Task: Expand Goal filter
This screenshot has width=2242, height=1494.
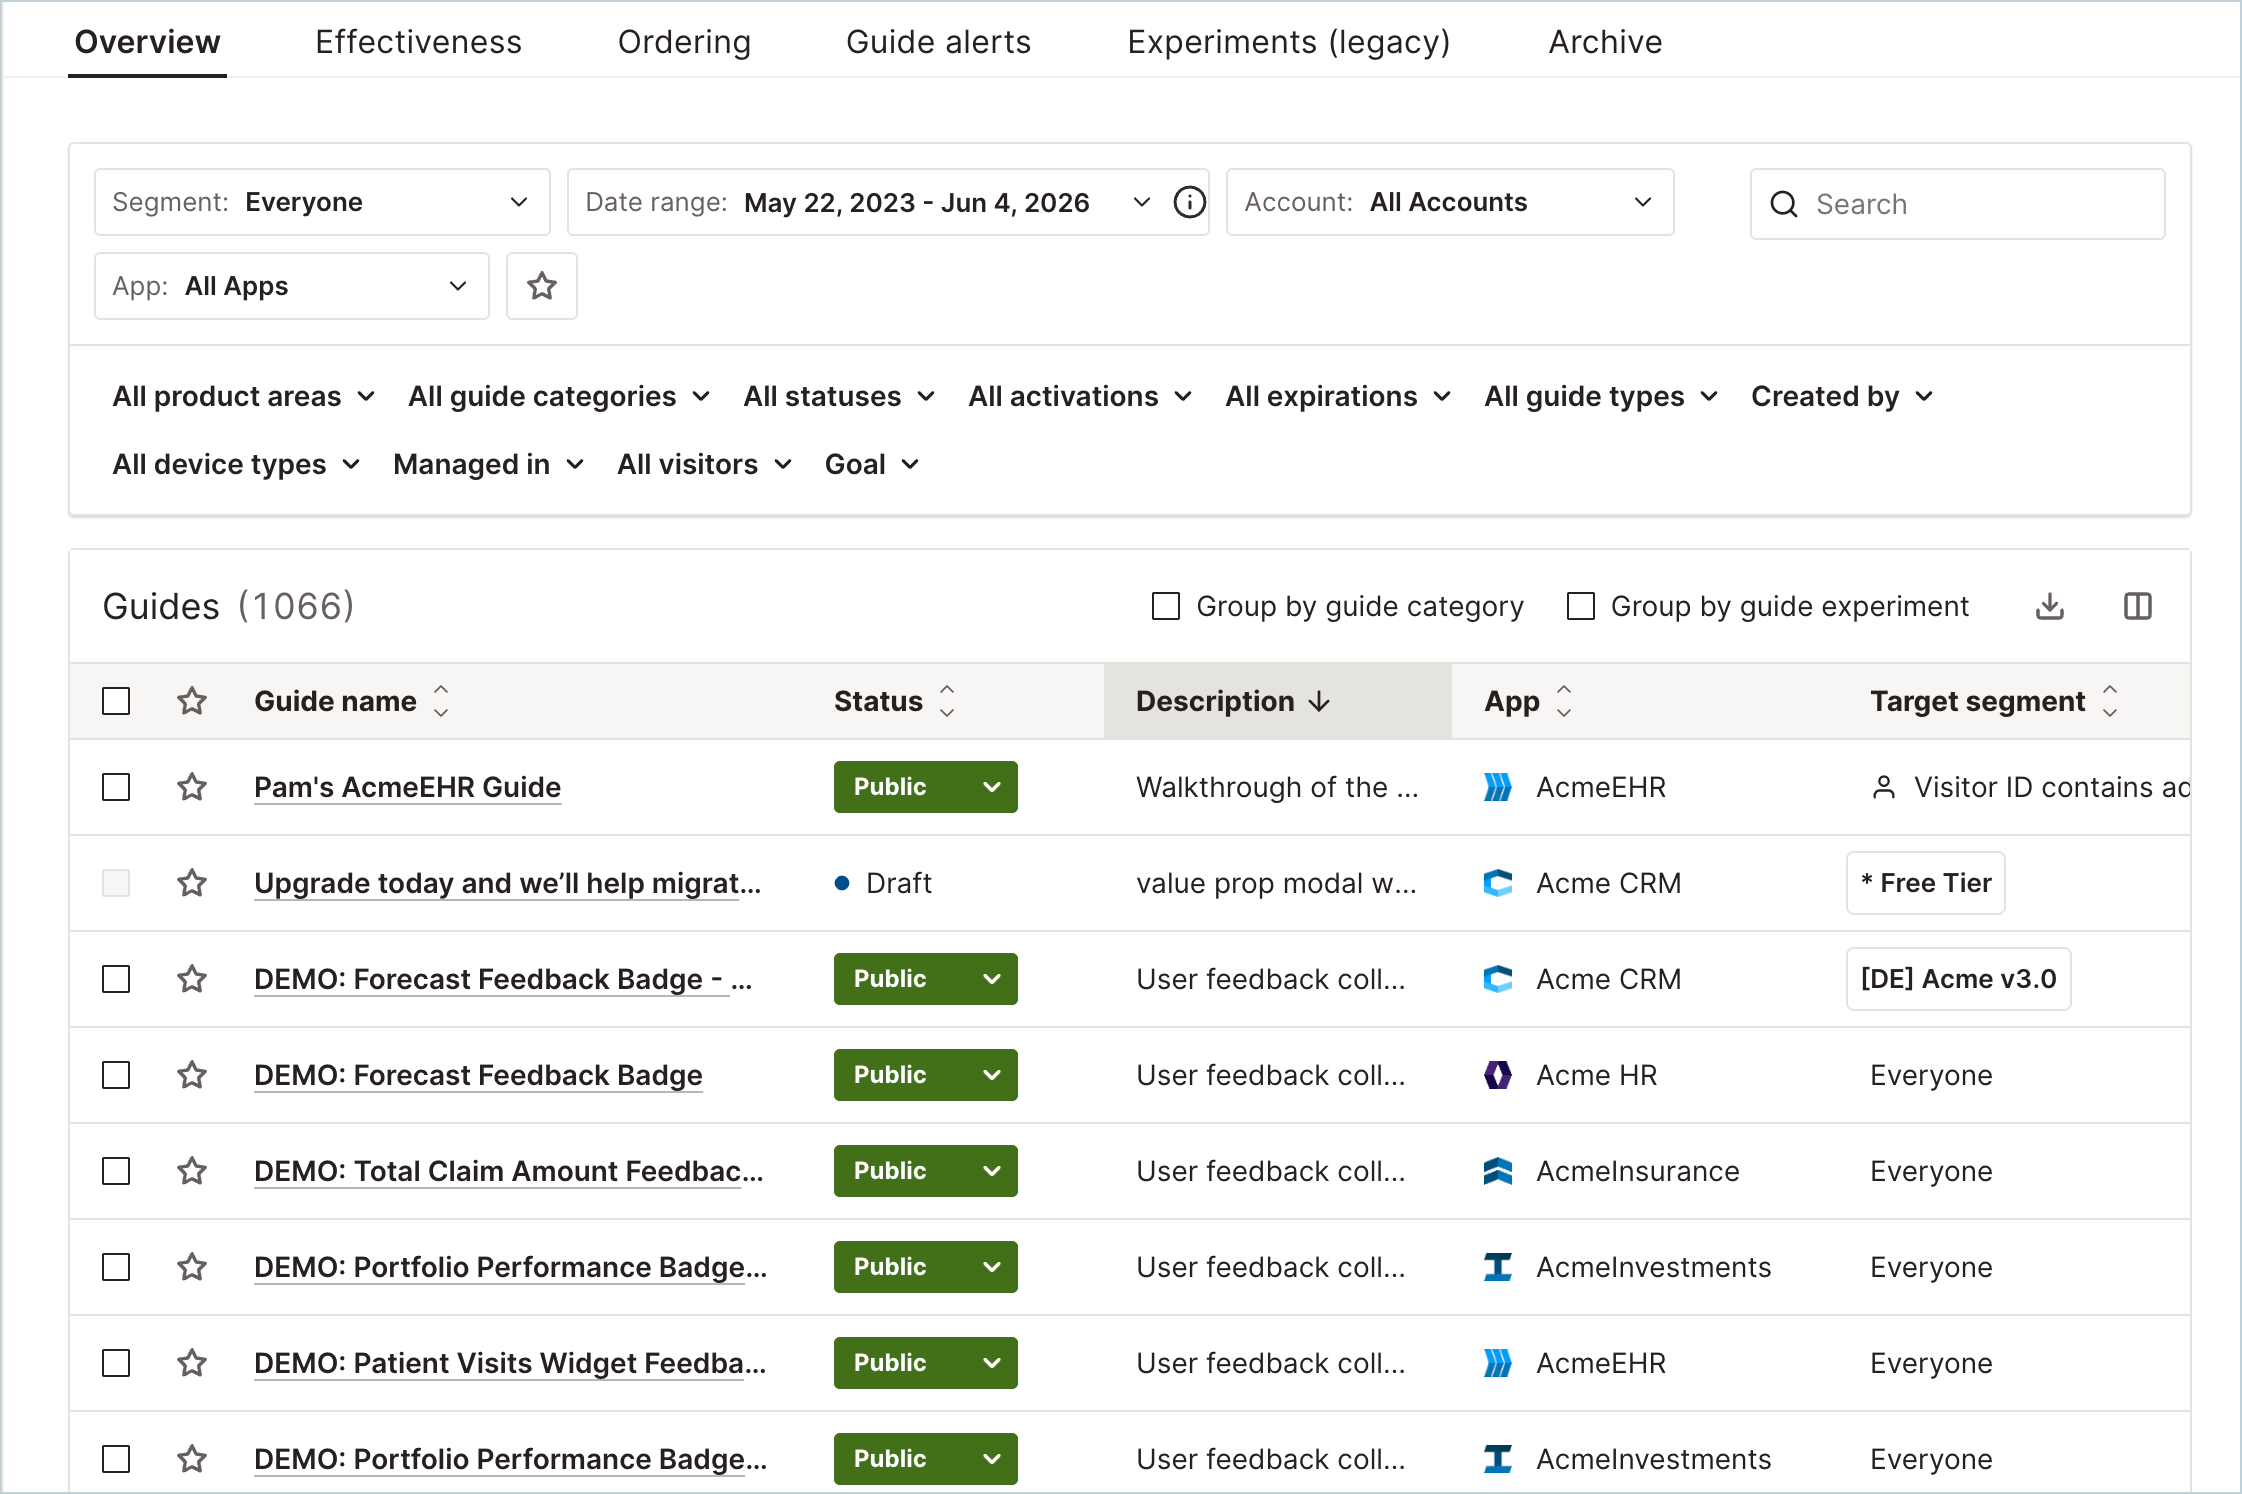Action: [871, 464]
